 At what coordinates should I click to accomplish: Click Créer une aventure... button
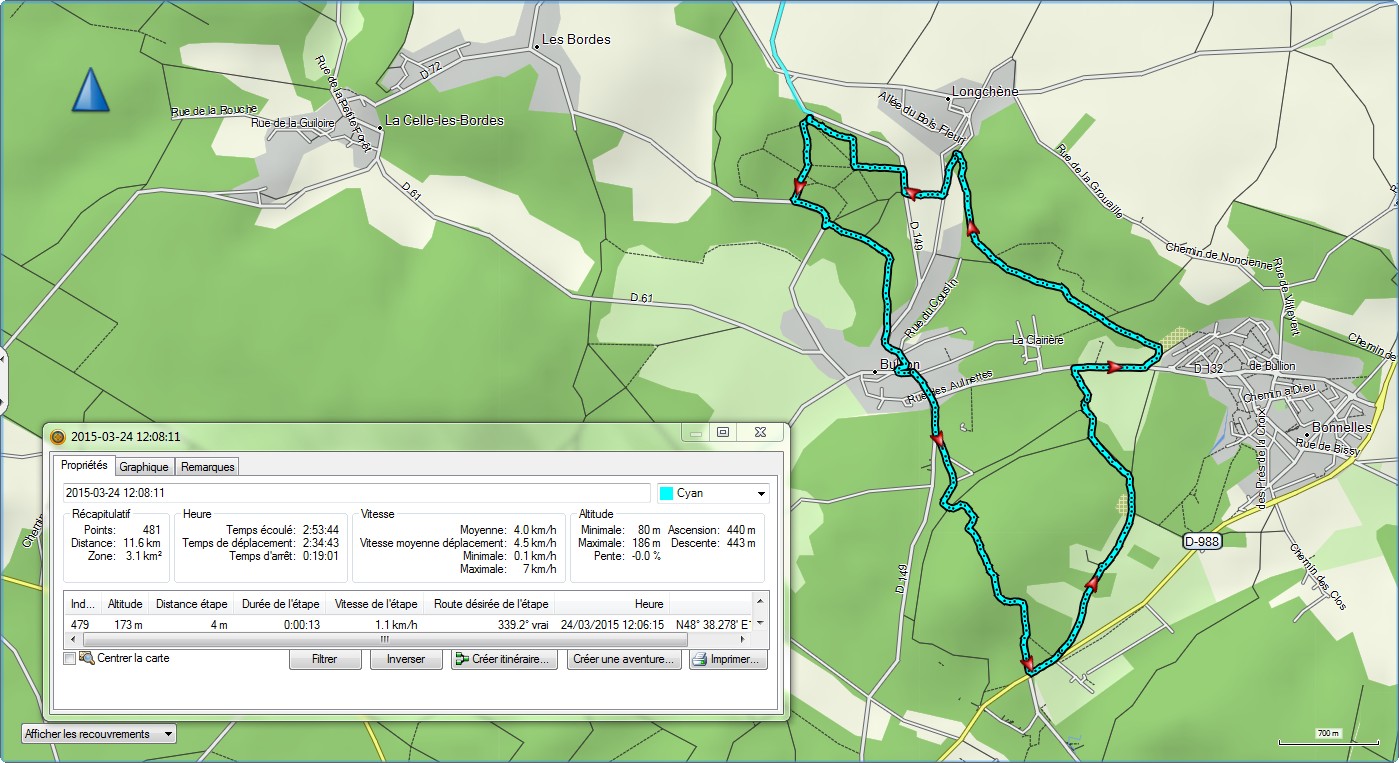625,660
